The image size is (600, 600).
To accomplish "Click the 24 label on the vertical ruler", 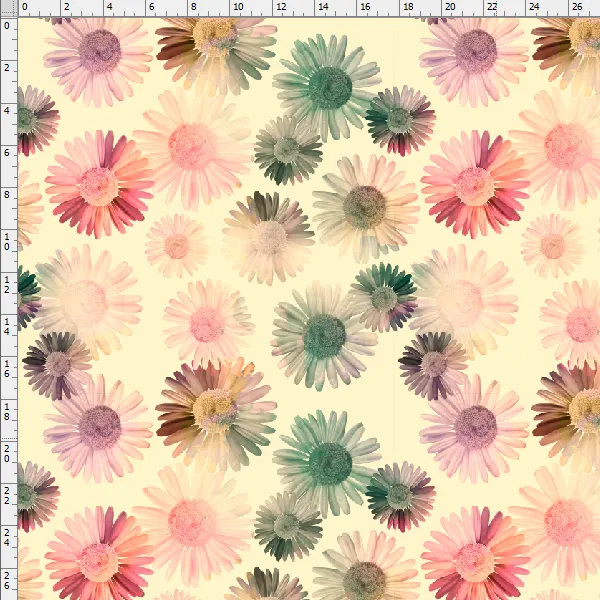I will [7, 538].
